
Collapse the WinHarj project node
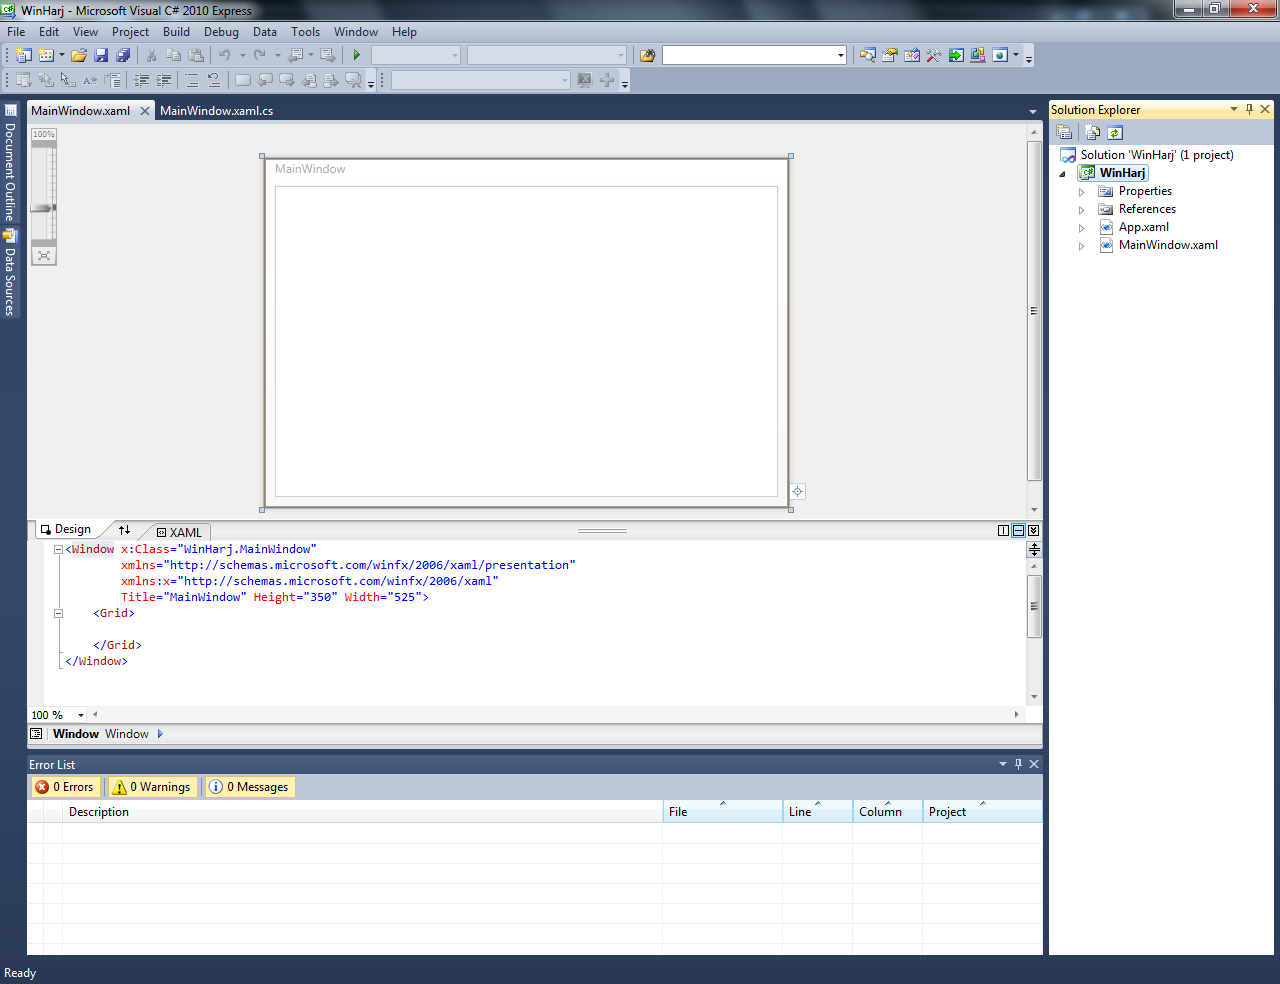coord(1063,174)
